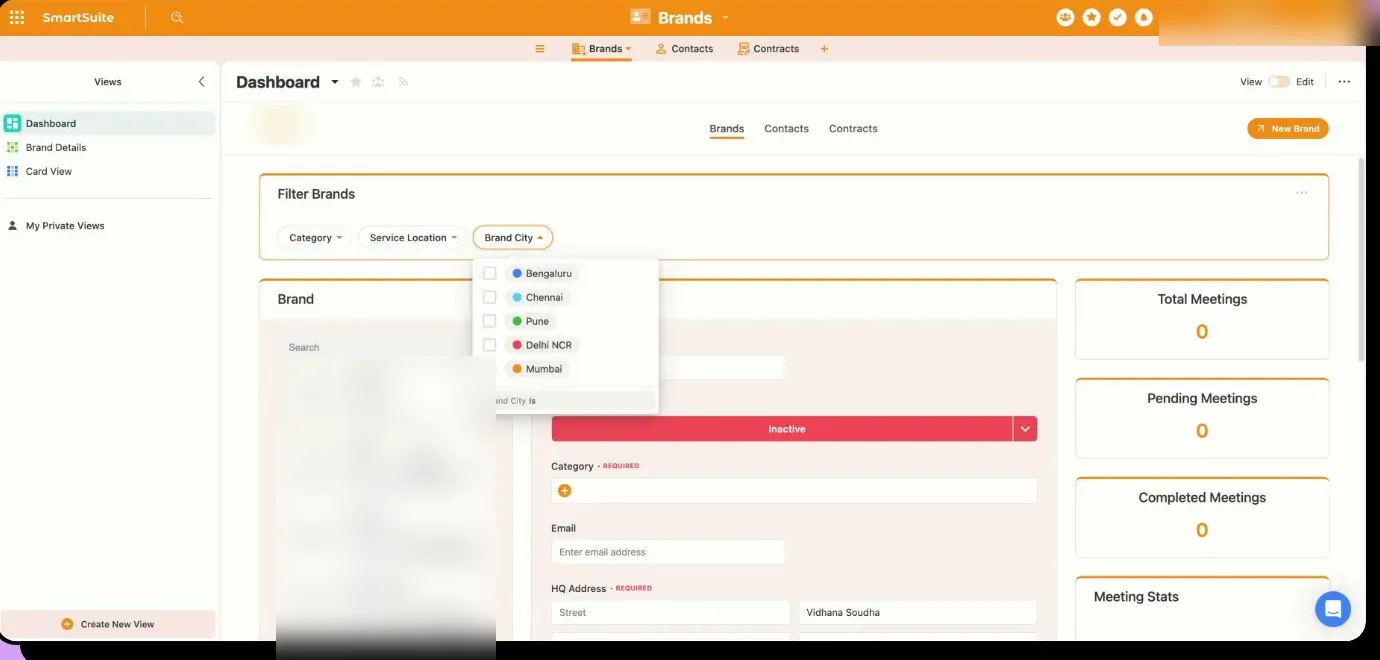Open the notifications bell icon
Screen dimensions: 1380x660
tap(1144, 17)
